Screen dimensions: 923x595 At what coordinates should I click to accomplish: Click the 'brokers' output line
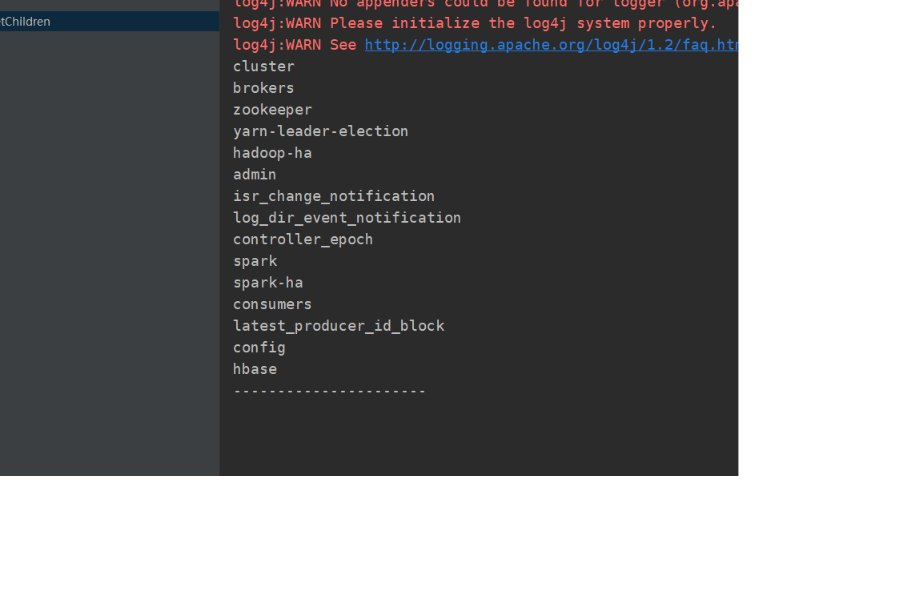point(263,88)
